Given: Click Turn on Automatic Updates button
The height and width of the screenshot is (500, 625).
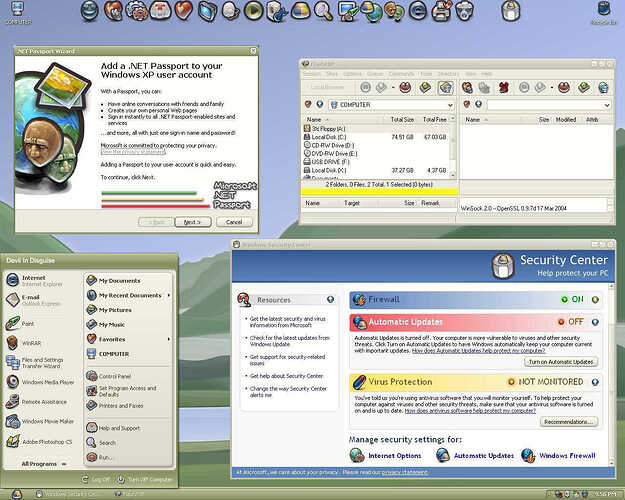Looking at the screenshot, I should point(560,362).
